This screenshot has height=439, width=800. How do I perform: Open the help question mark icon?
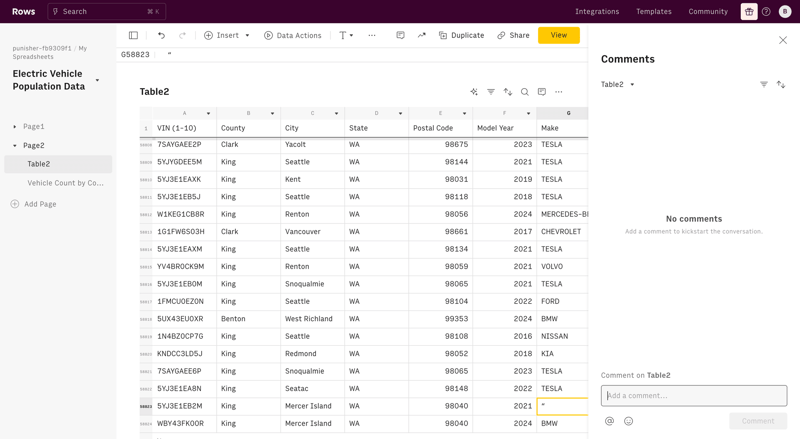pyautogui.click(x=766, y=11)
